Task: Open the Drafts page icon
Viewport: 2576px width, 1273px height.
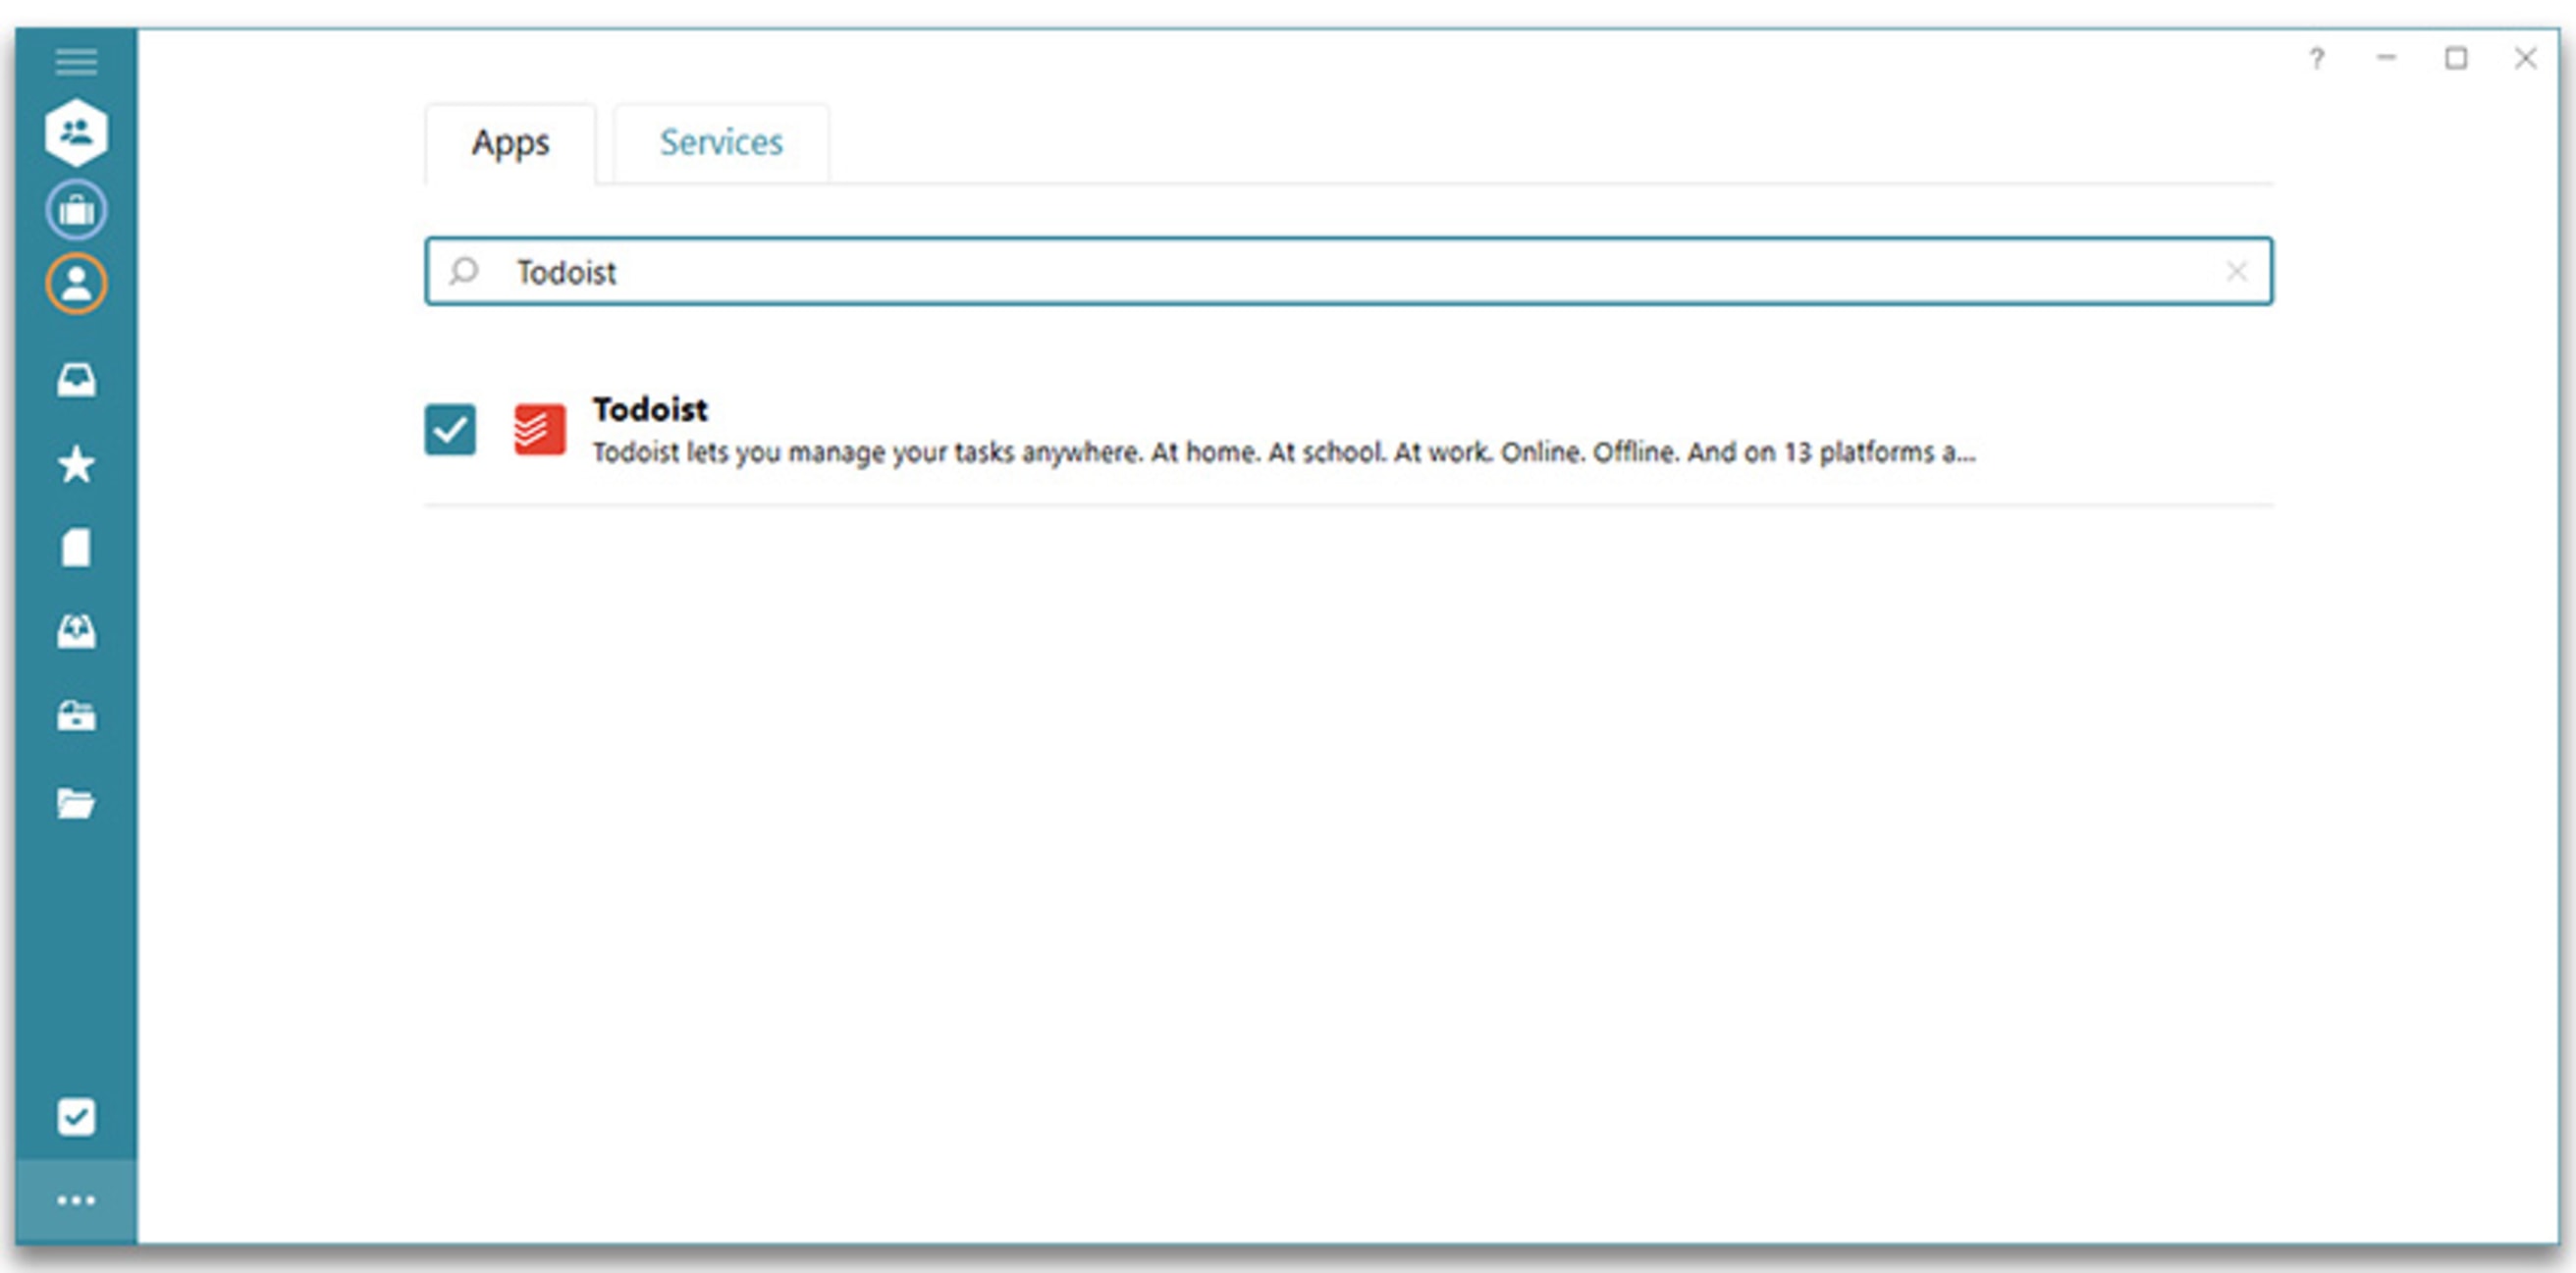Action: (x=76, y=548)
